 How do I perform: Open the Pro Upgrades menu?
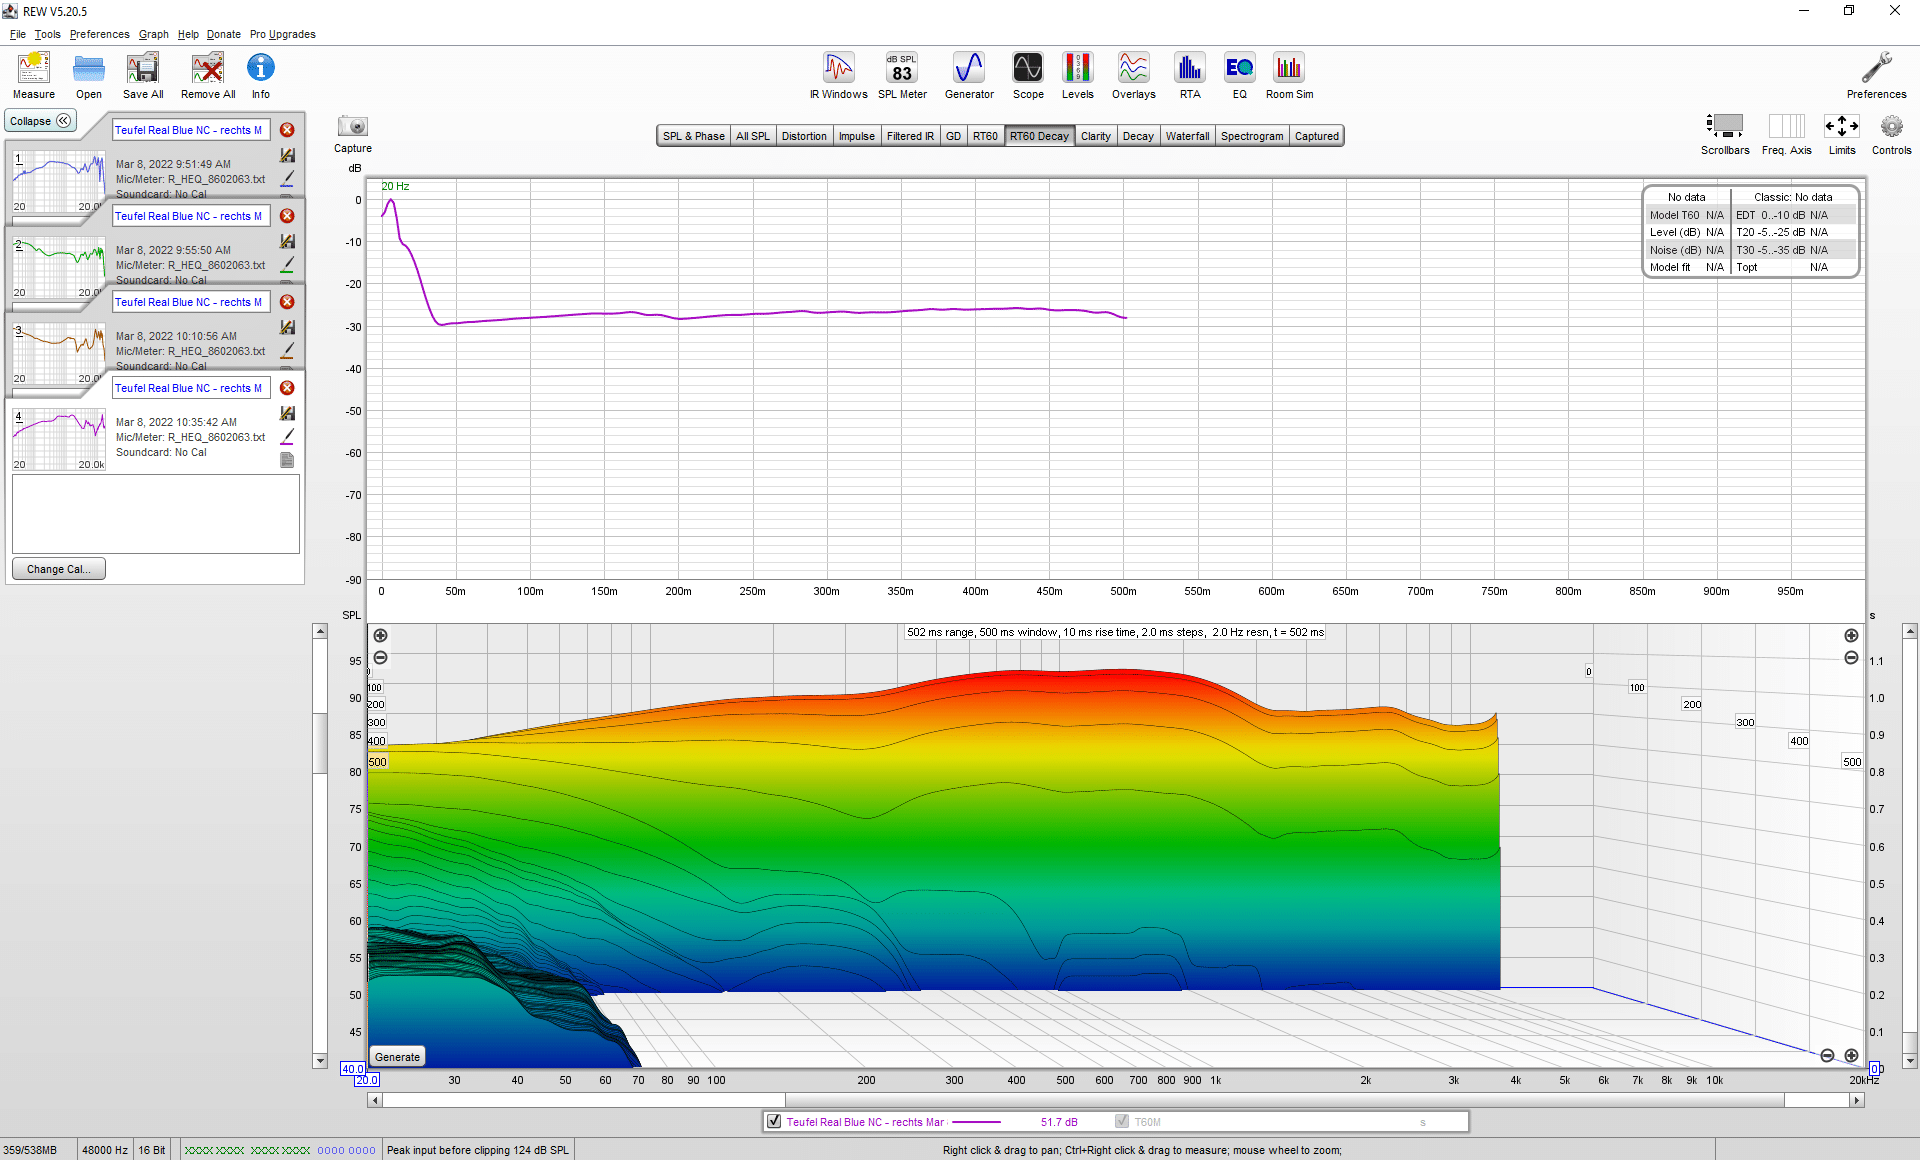point(283,34)
